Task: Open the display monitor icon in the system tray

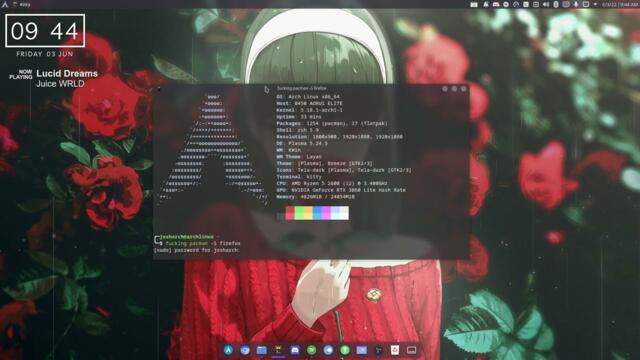Action: (586, 4)
